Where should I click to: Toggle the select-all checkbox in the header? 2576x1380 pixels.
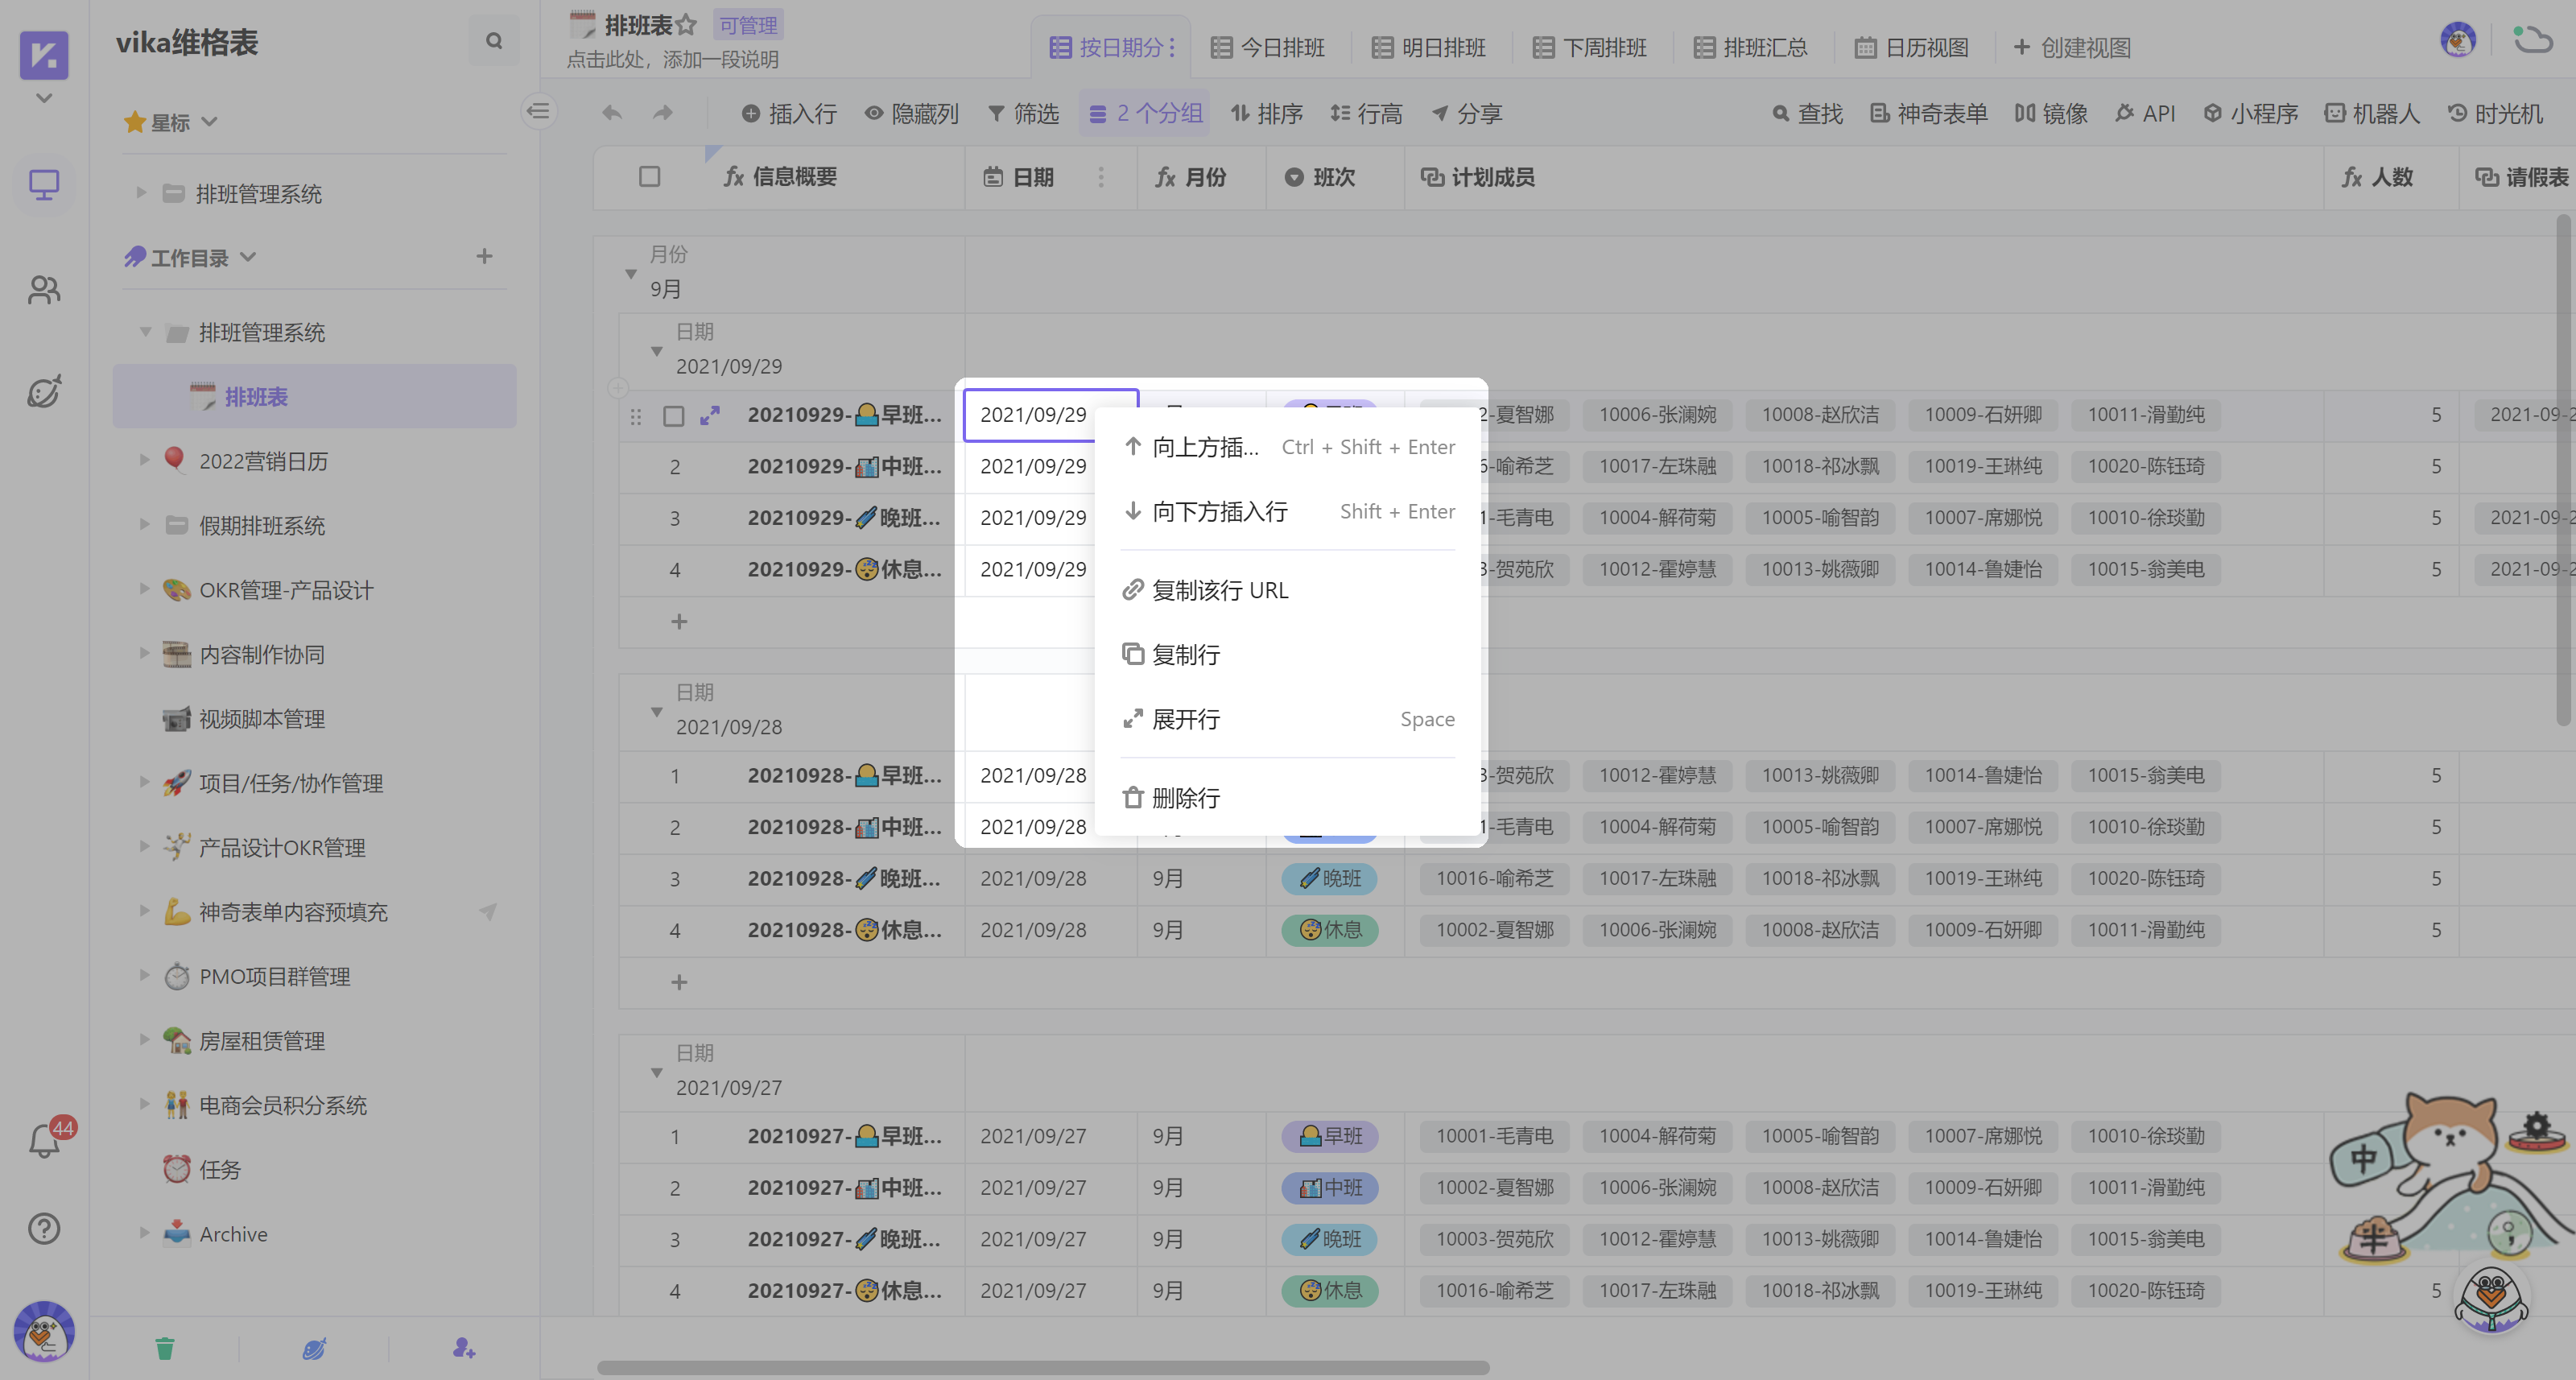pos(649,177)
